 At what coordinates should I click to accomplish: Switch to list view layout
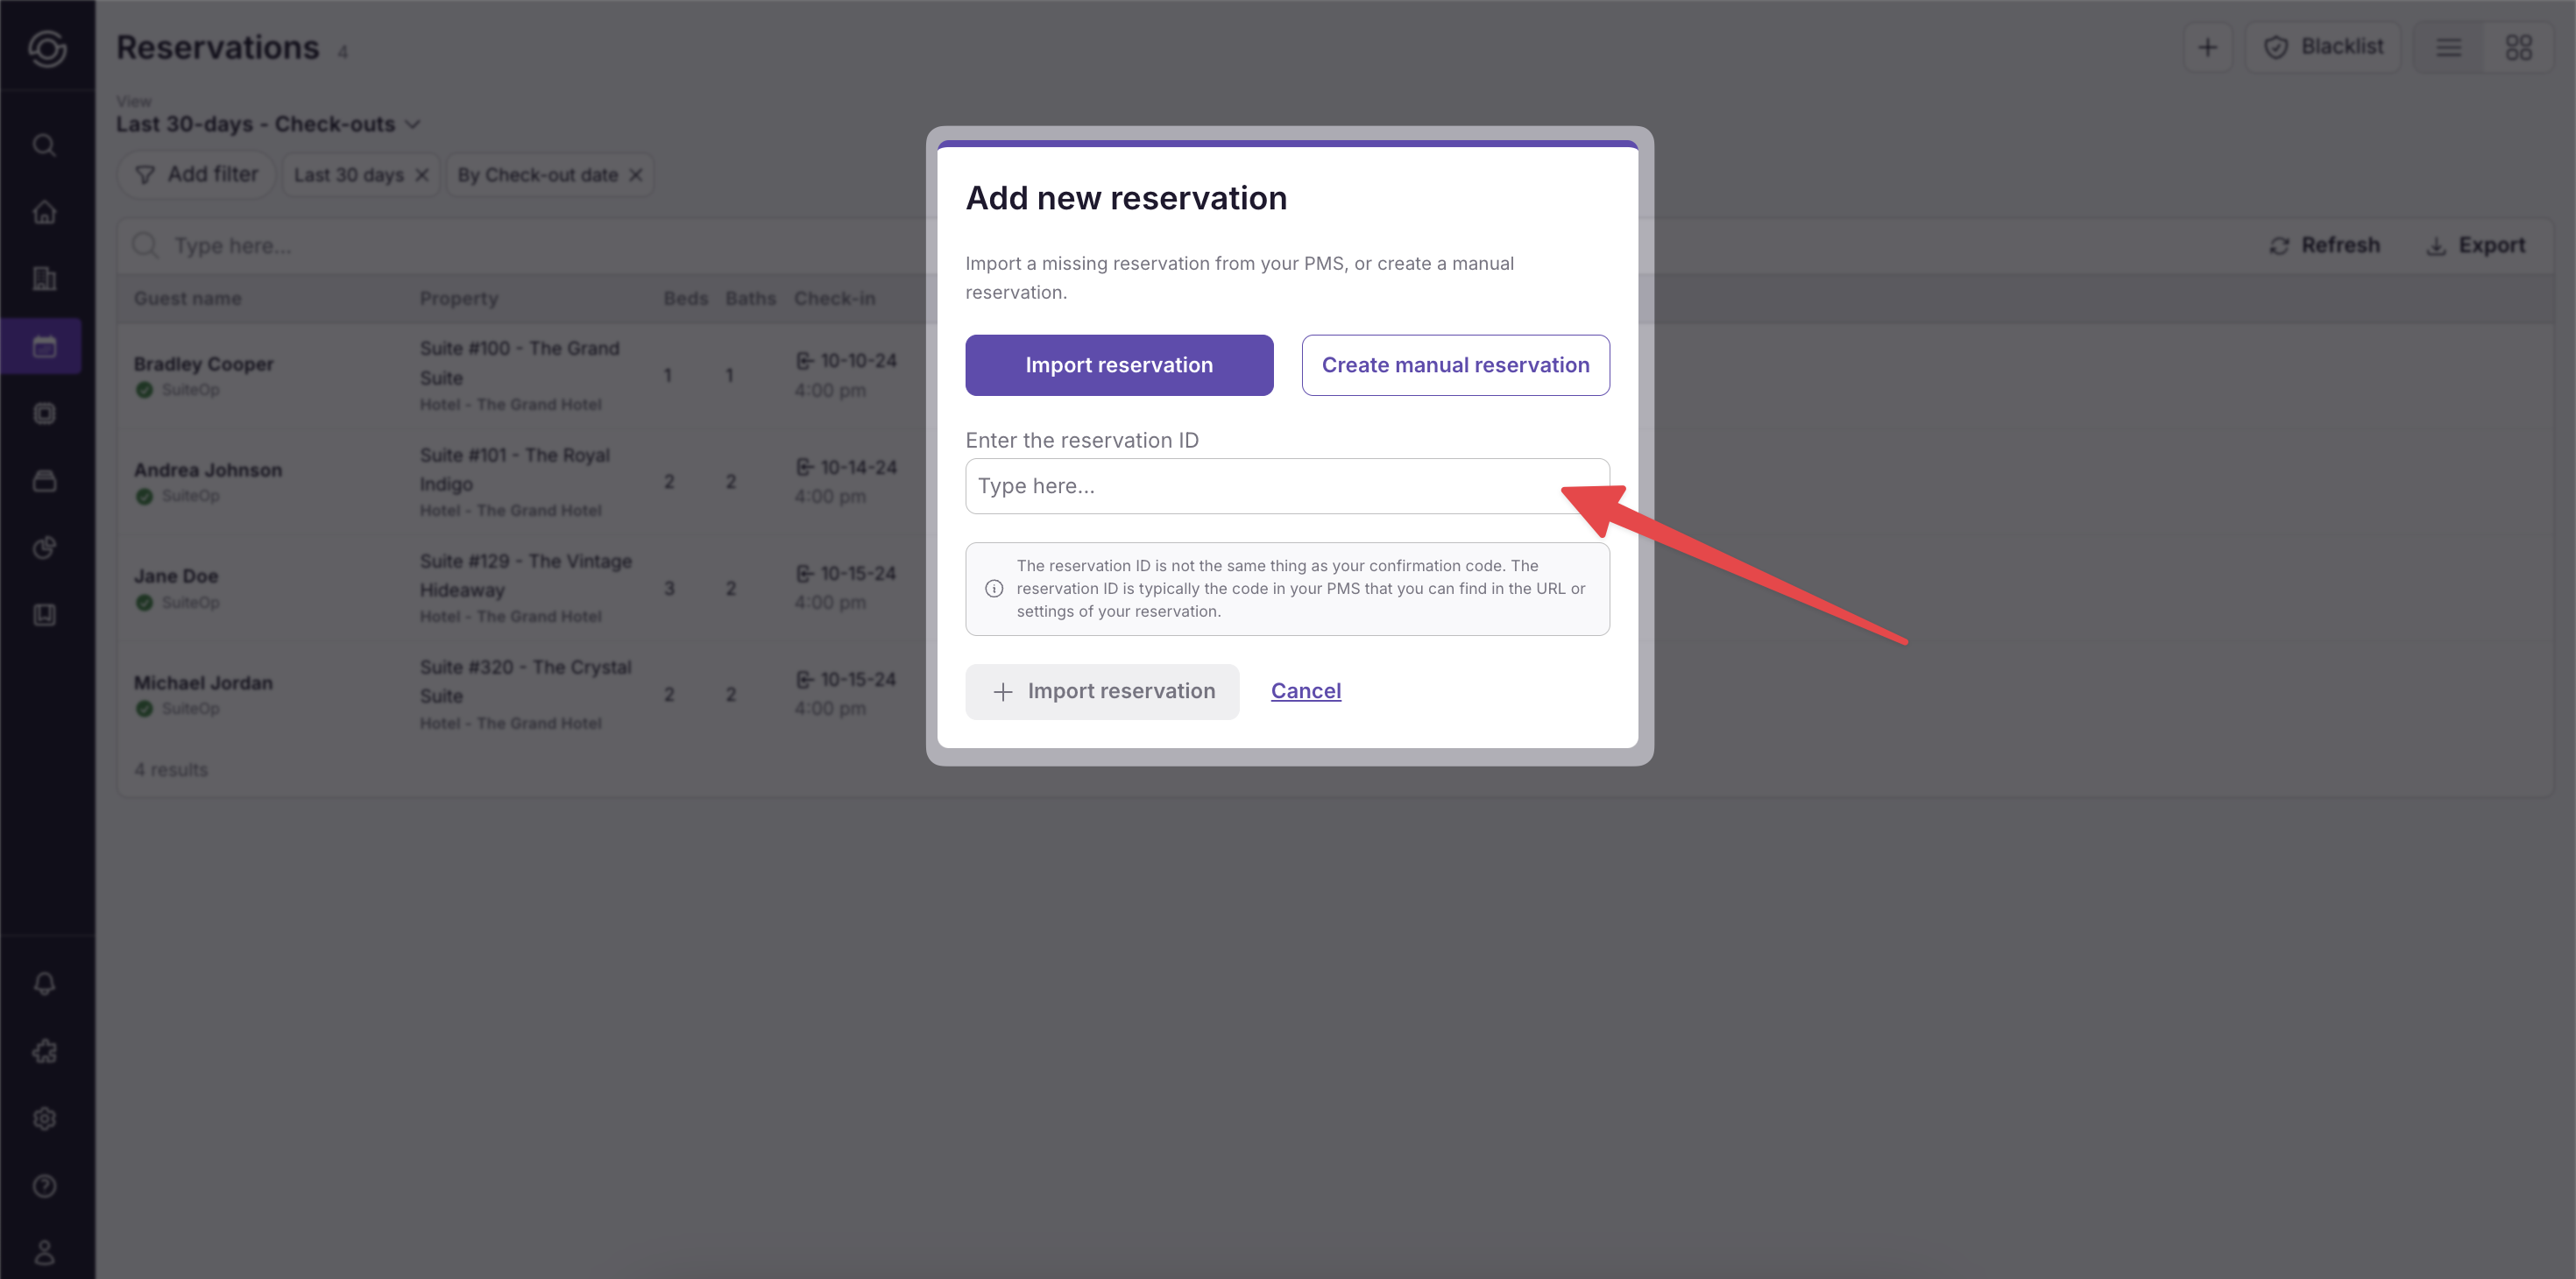coord(2448,47)
